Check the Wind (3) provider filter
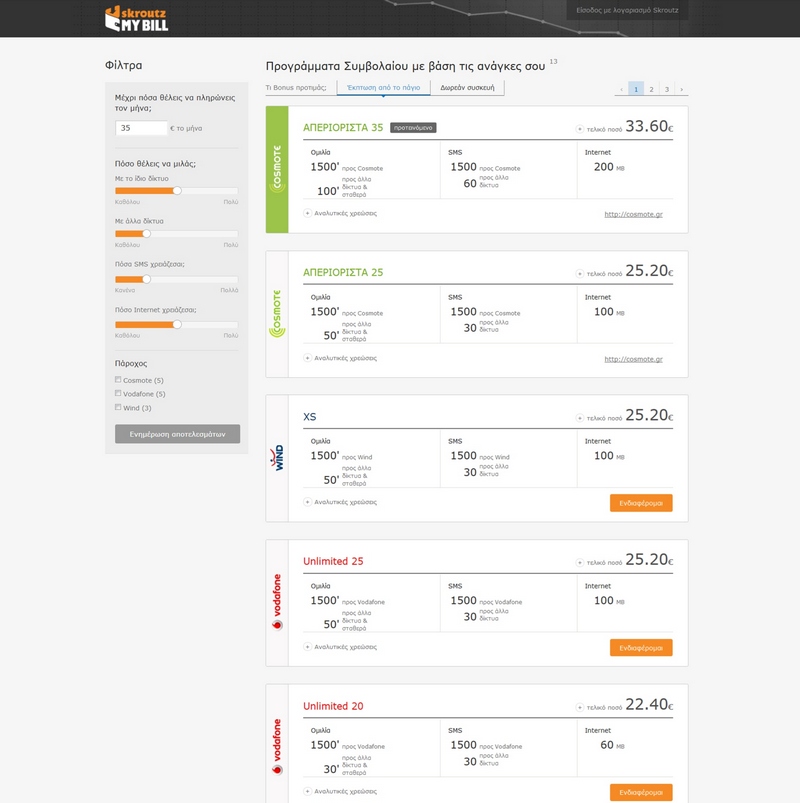 pyautogui.click(x=118, y=407)
